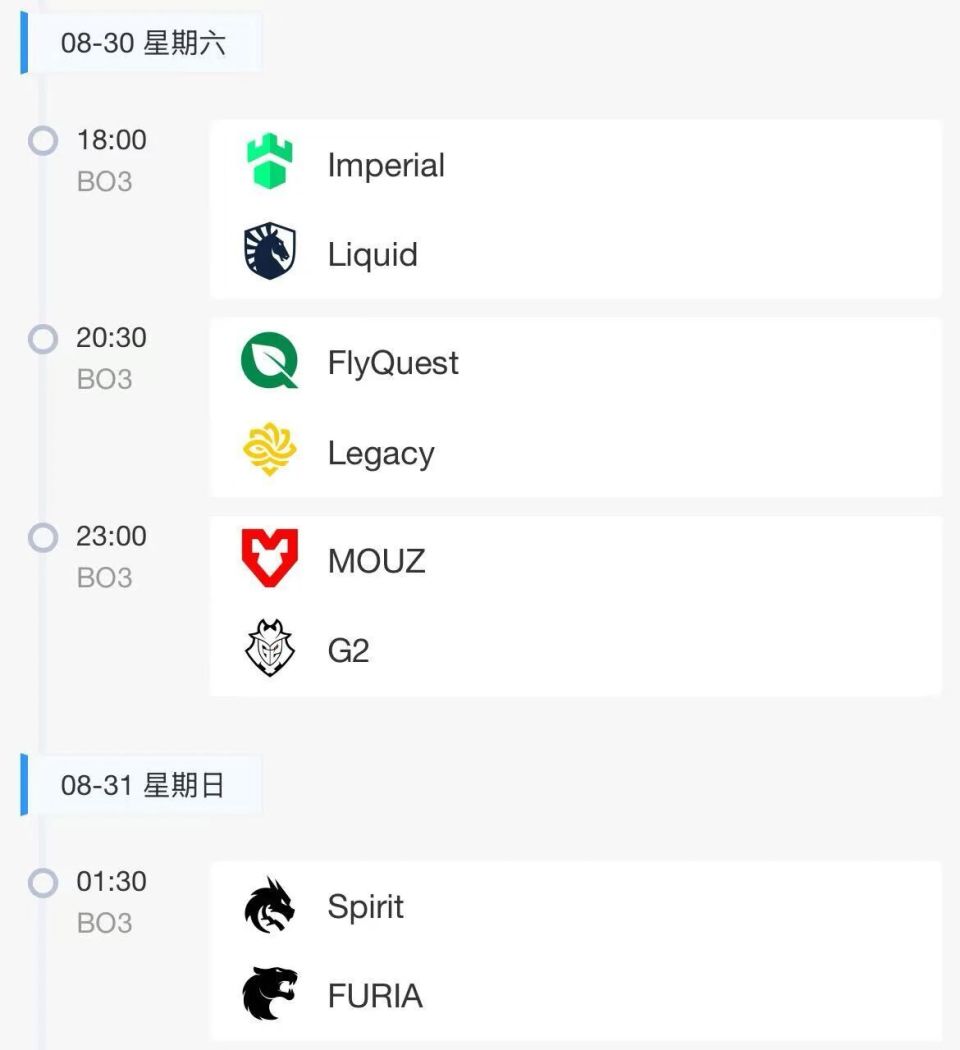Click the 18:00 timeline circle marker
This screenshot has width=960, height=1050.
tap(43, 141)
